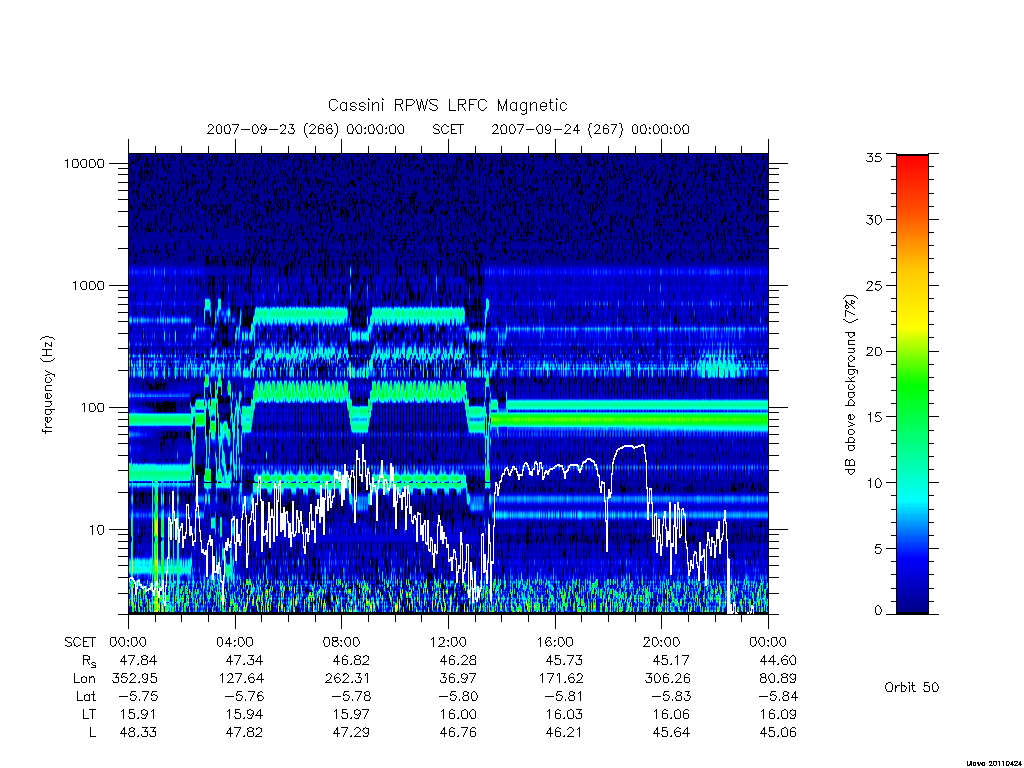Click the longitude value '262.31'

348,679
